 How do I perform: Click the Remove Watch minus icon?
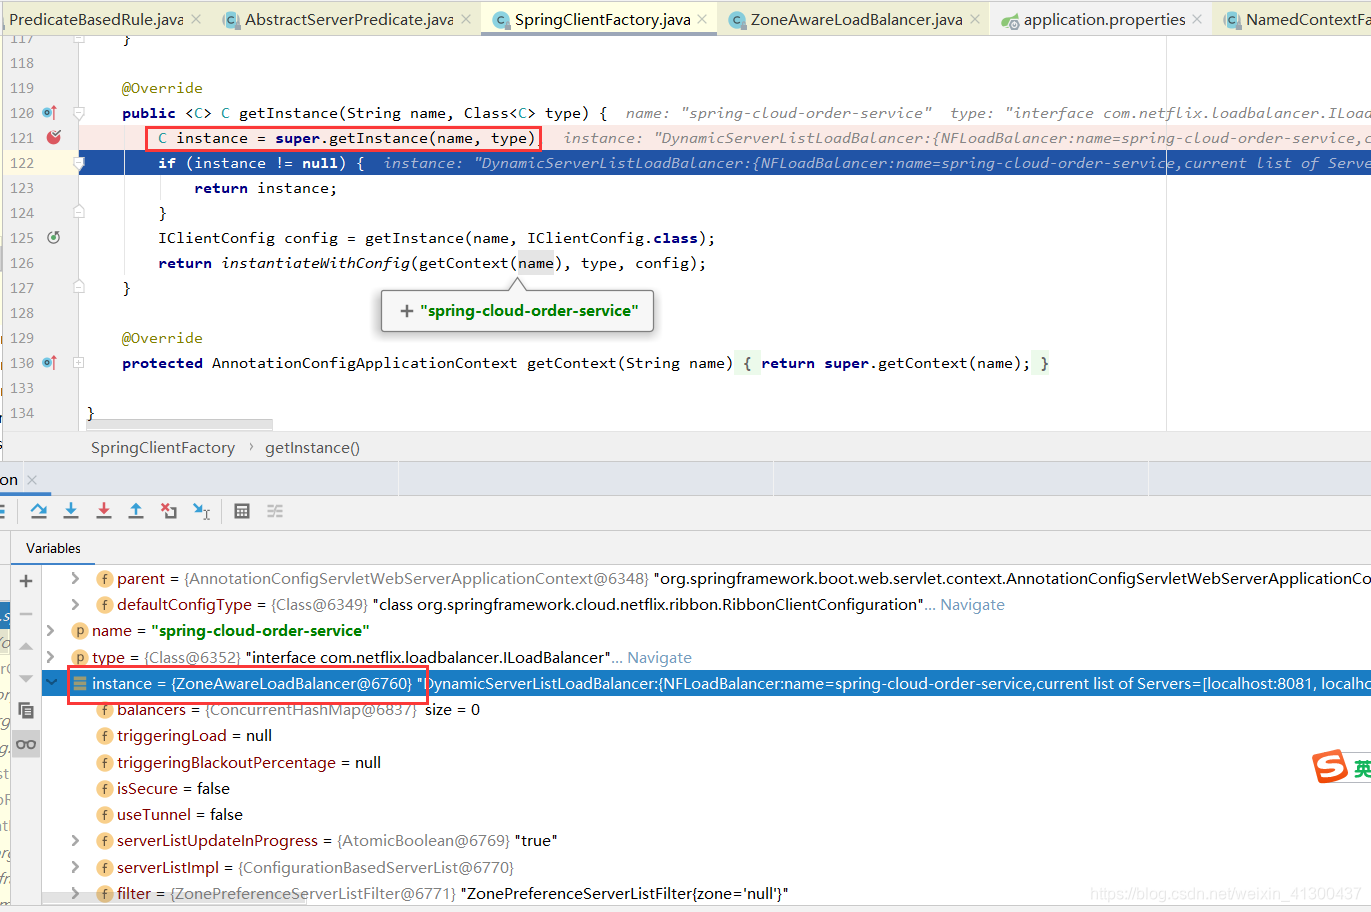tap(26, 614)
